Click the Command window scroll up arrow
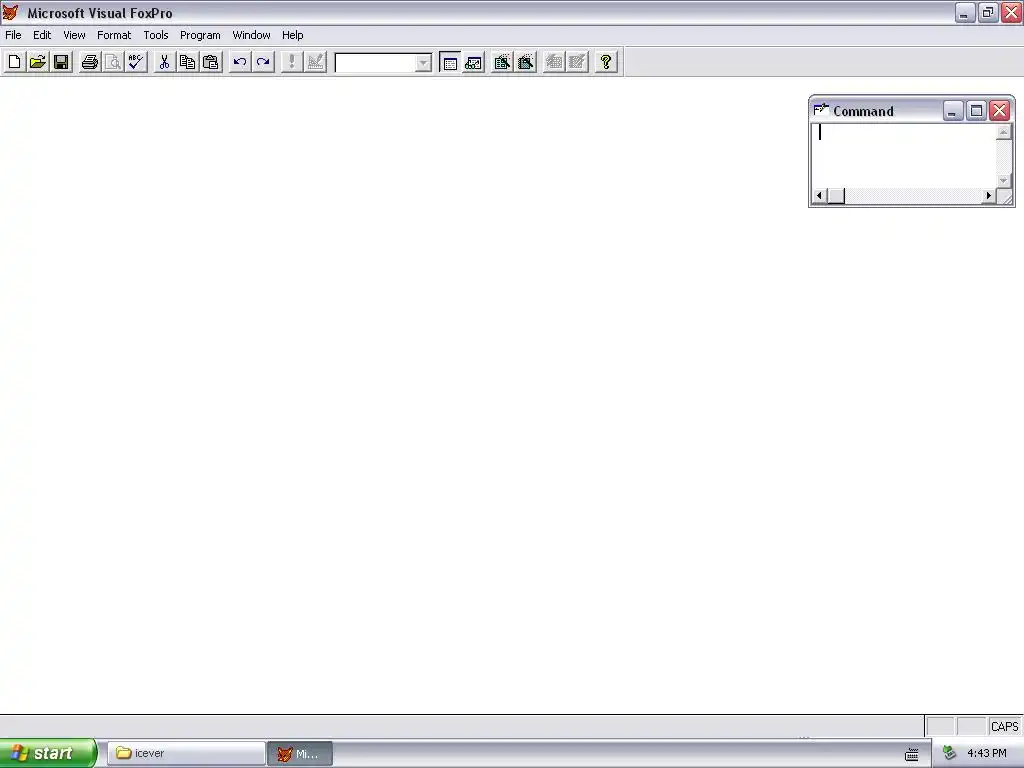Viewport: 1024px width, 768px height. click(1004, 132)
